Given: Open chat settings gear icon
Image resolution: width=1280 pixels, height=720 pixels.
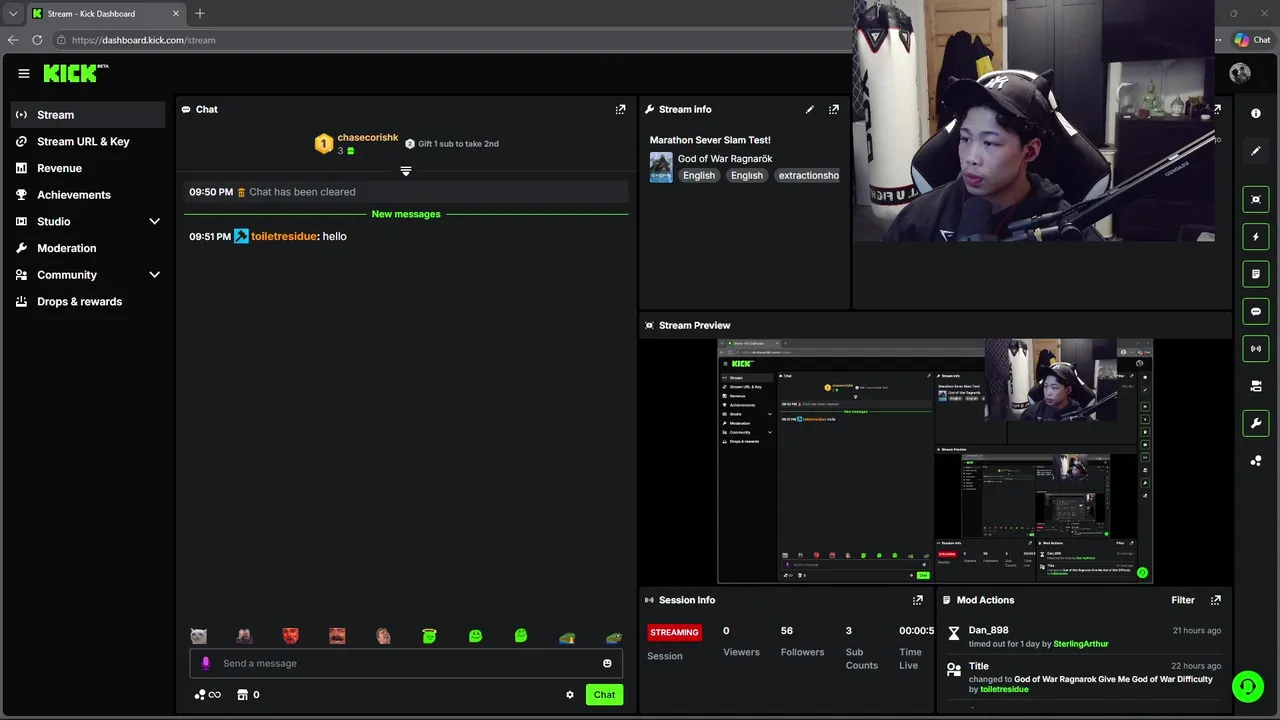Looking at the screenshot, I should point(570,695).
